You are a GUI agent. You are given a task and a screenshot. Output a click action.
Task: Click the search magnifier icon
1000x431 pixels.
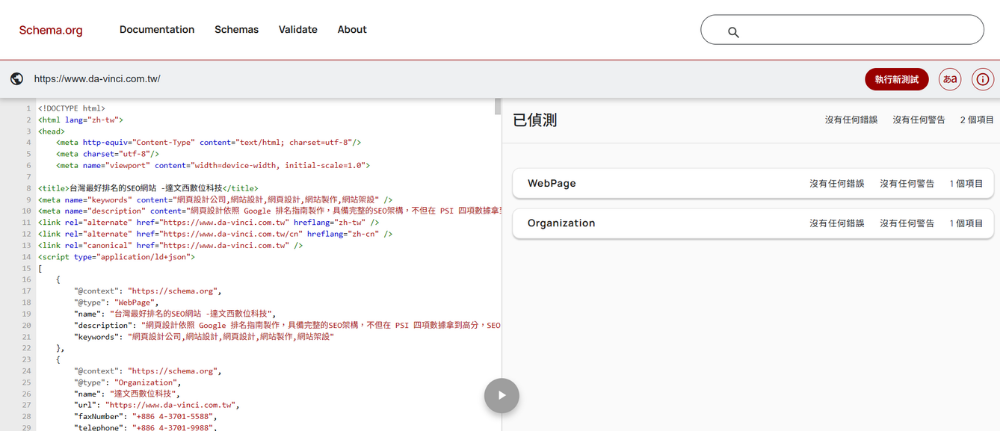pos(733,32)
